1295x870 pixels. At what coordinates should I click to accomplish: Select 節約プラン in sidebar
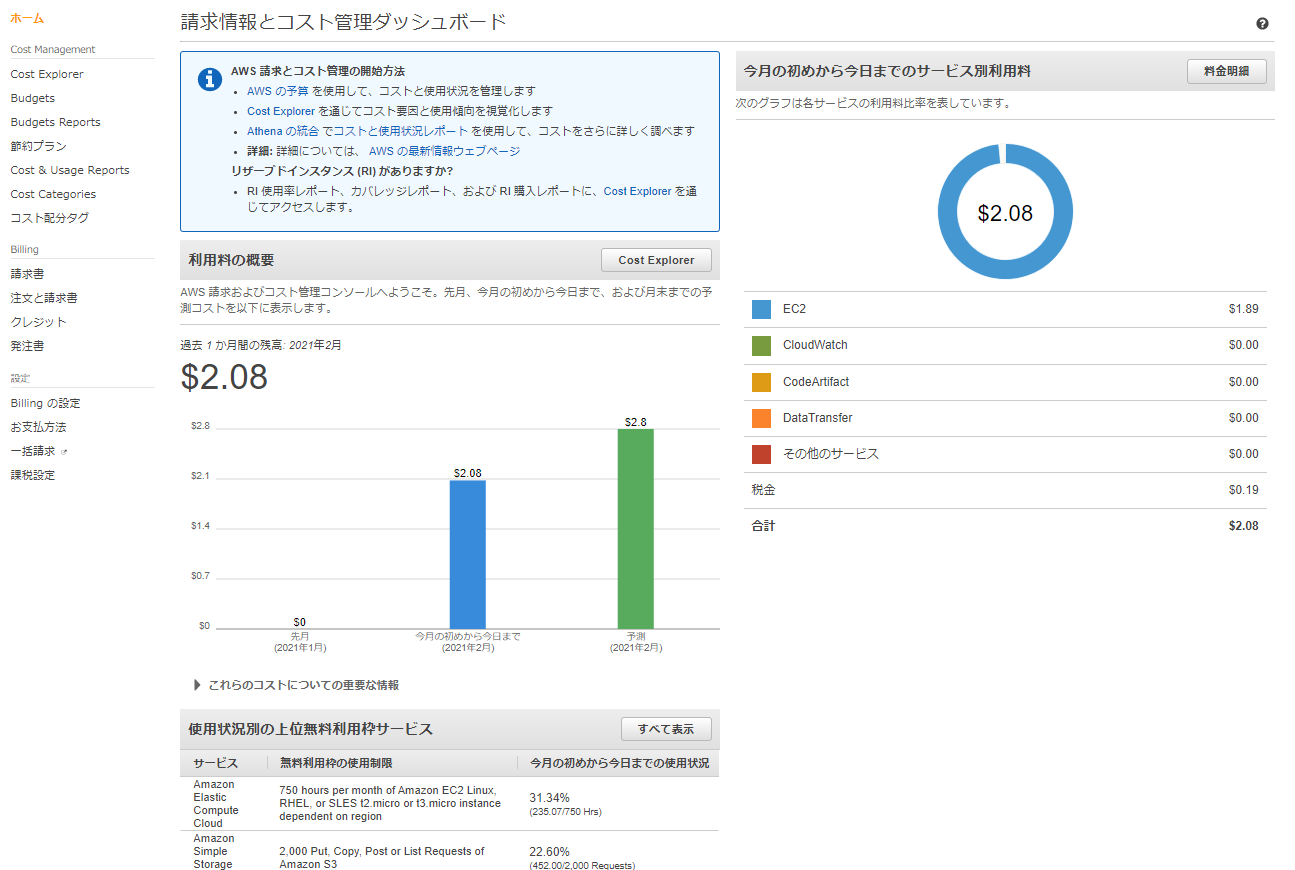pyautogui.click(x=39, y=146)
